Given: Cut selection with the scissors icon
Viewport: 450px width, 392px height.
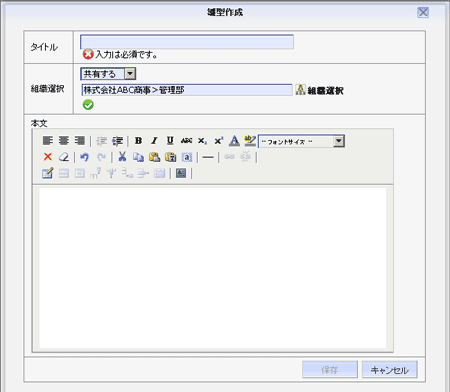Looking at the screenshot, I should point(122,157).
